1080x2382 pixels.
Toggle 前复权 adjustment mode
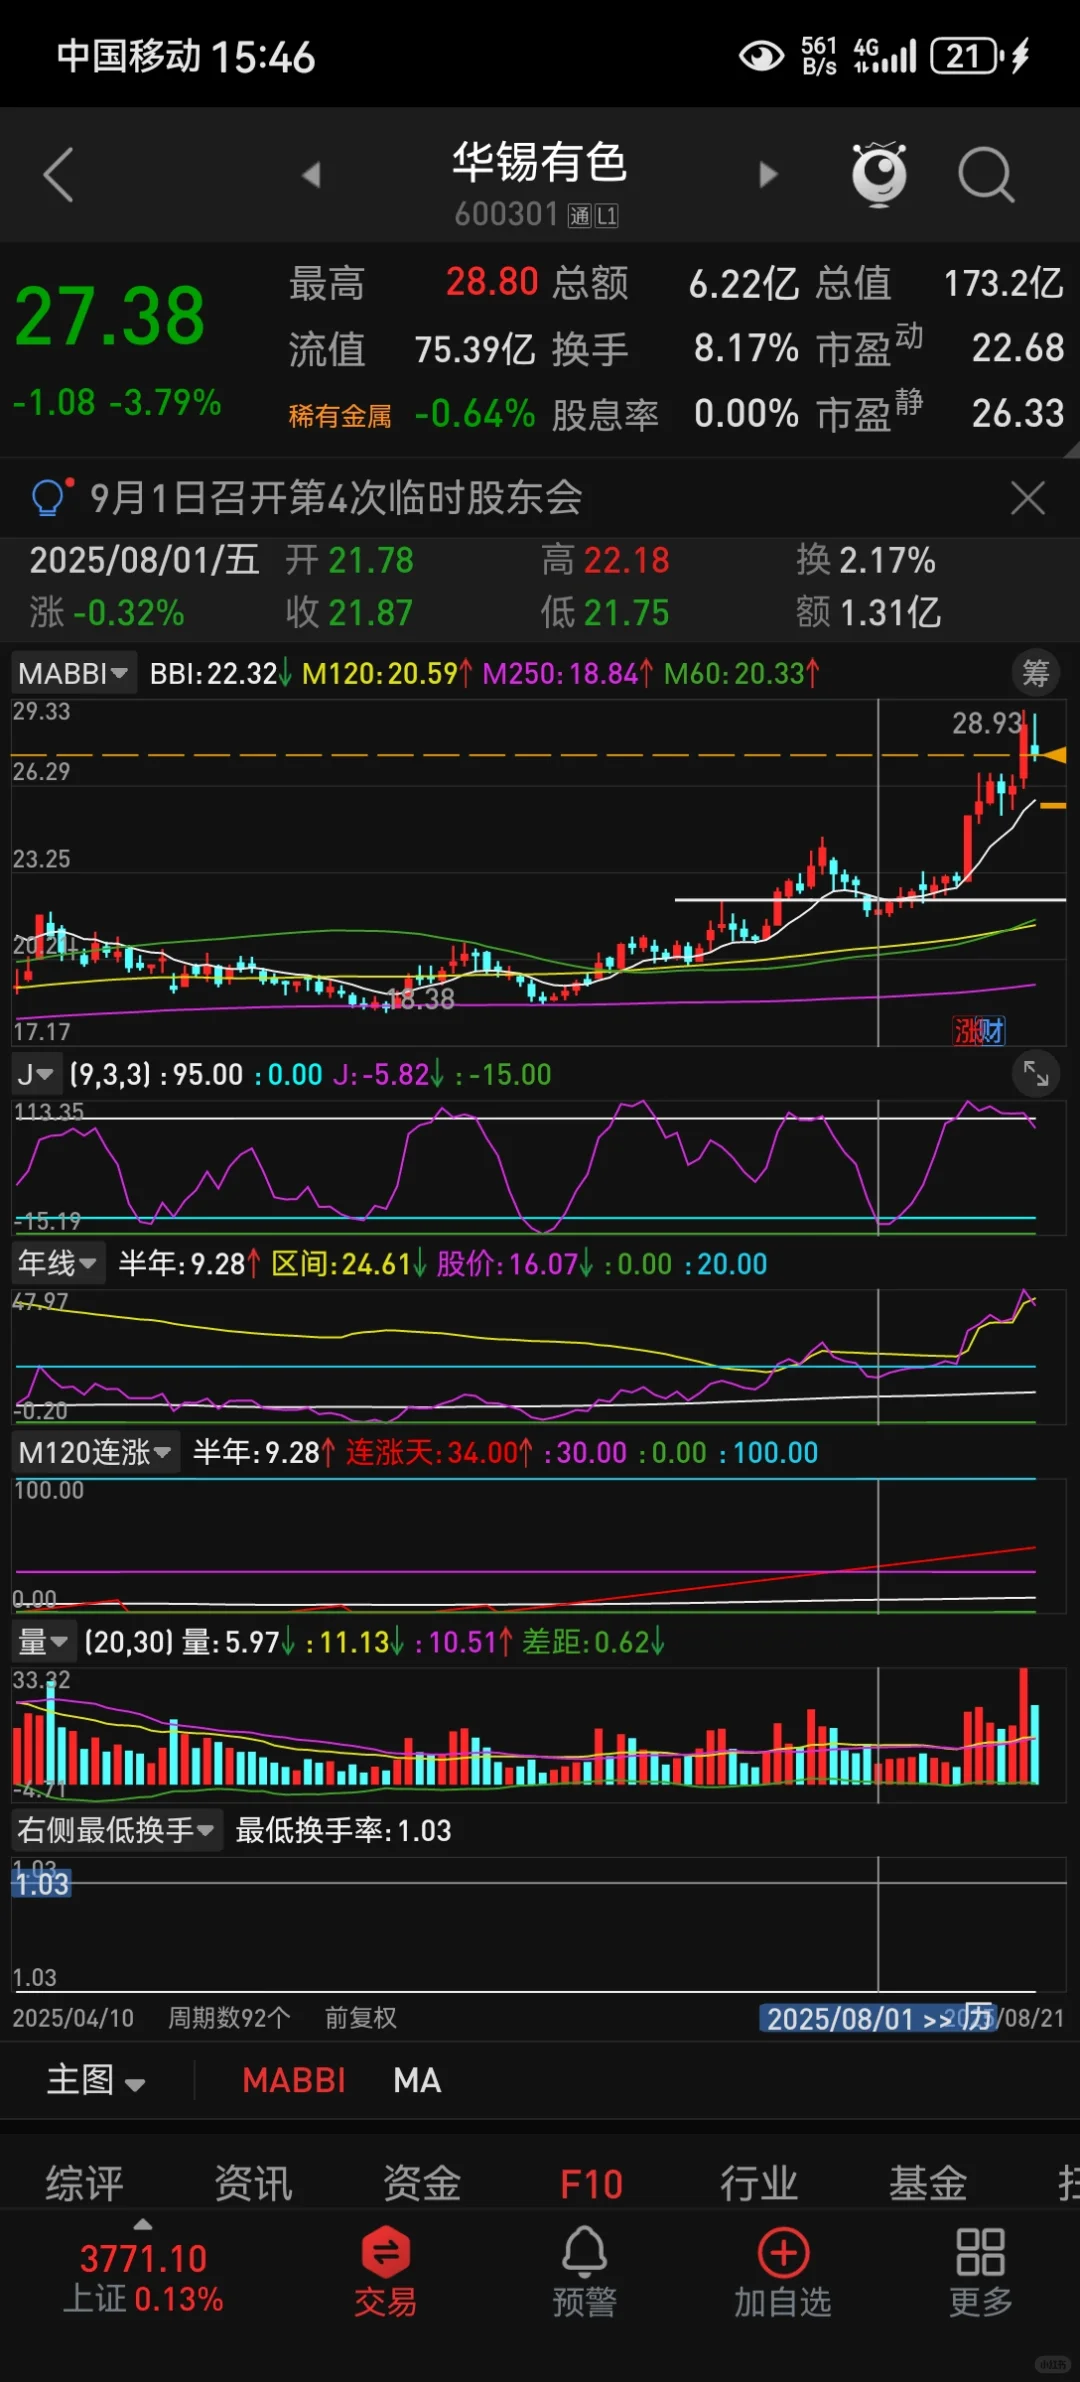361,2017
